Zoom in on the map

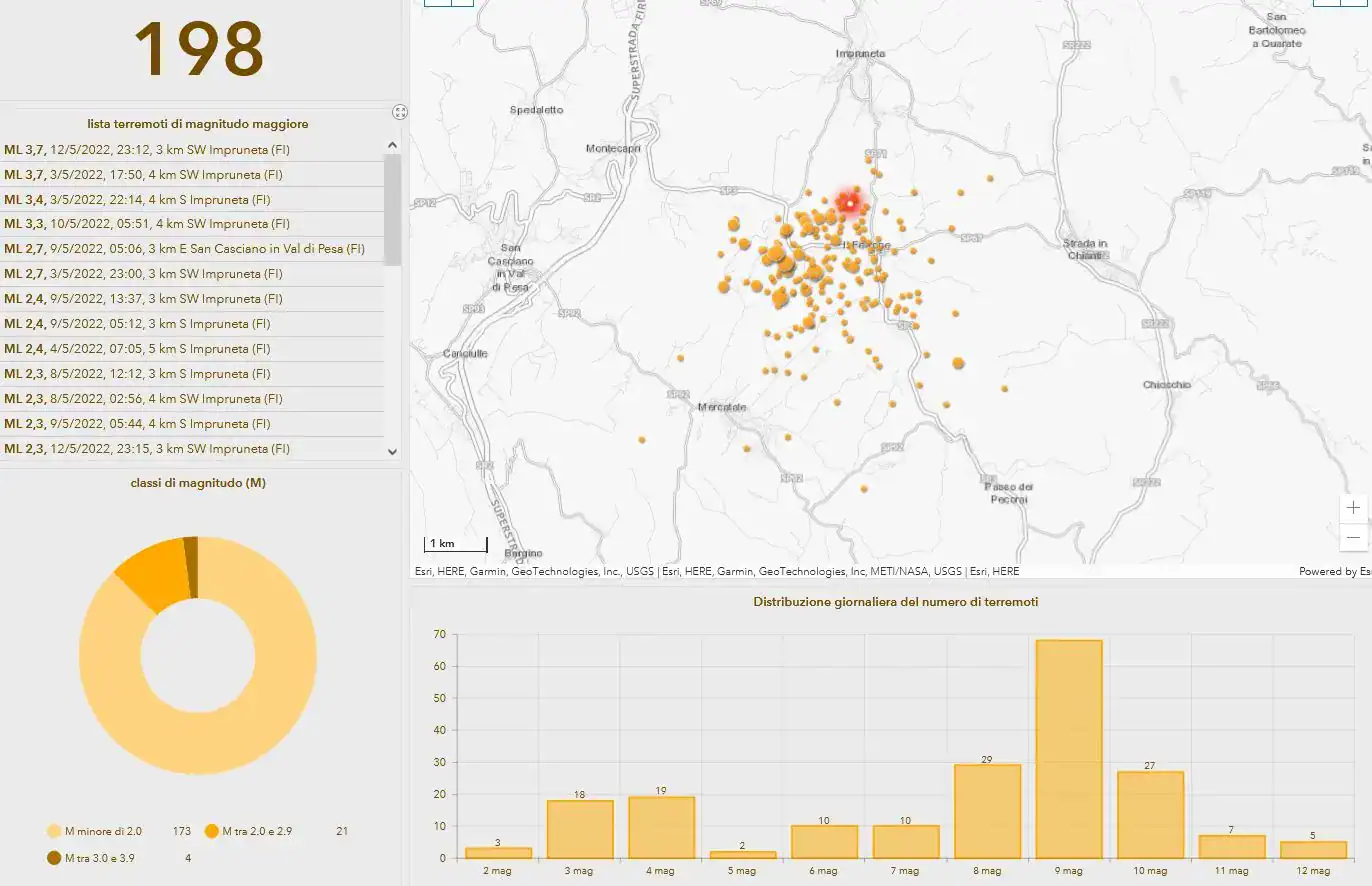1353,507
